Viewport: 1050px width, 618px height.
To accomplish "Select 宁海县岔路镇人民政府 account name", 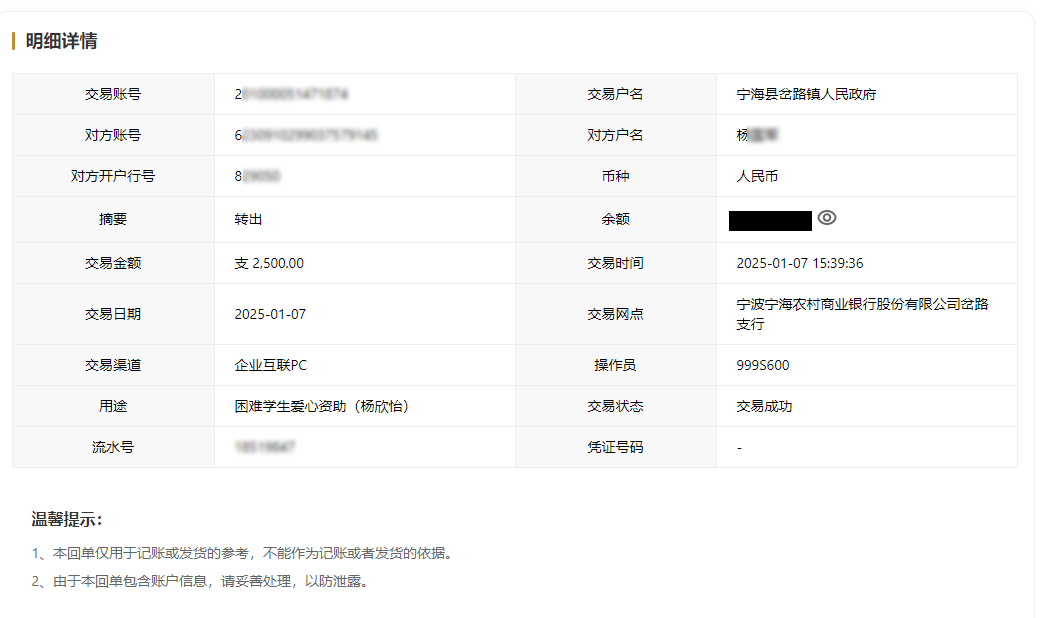I will [x=806, y=94].
